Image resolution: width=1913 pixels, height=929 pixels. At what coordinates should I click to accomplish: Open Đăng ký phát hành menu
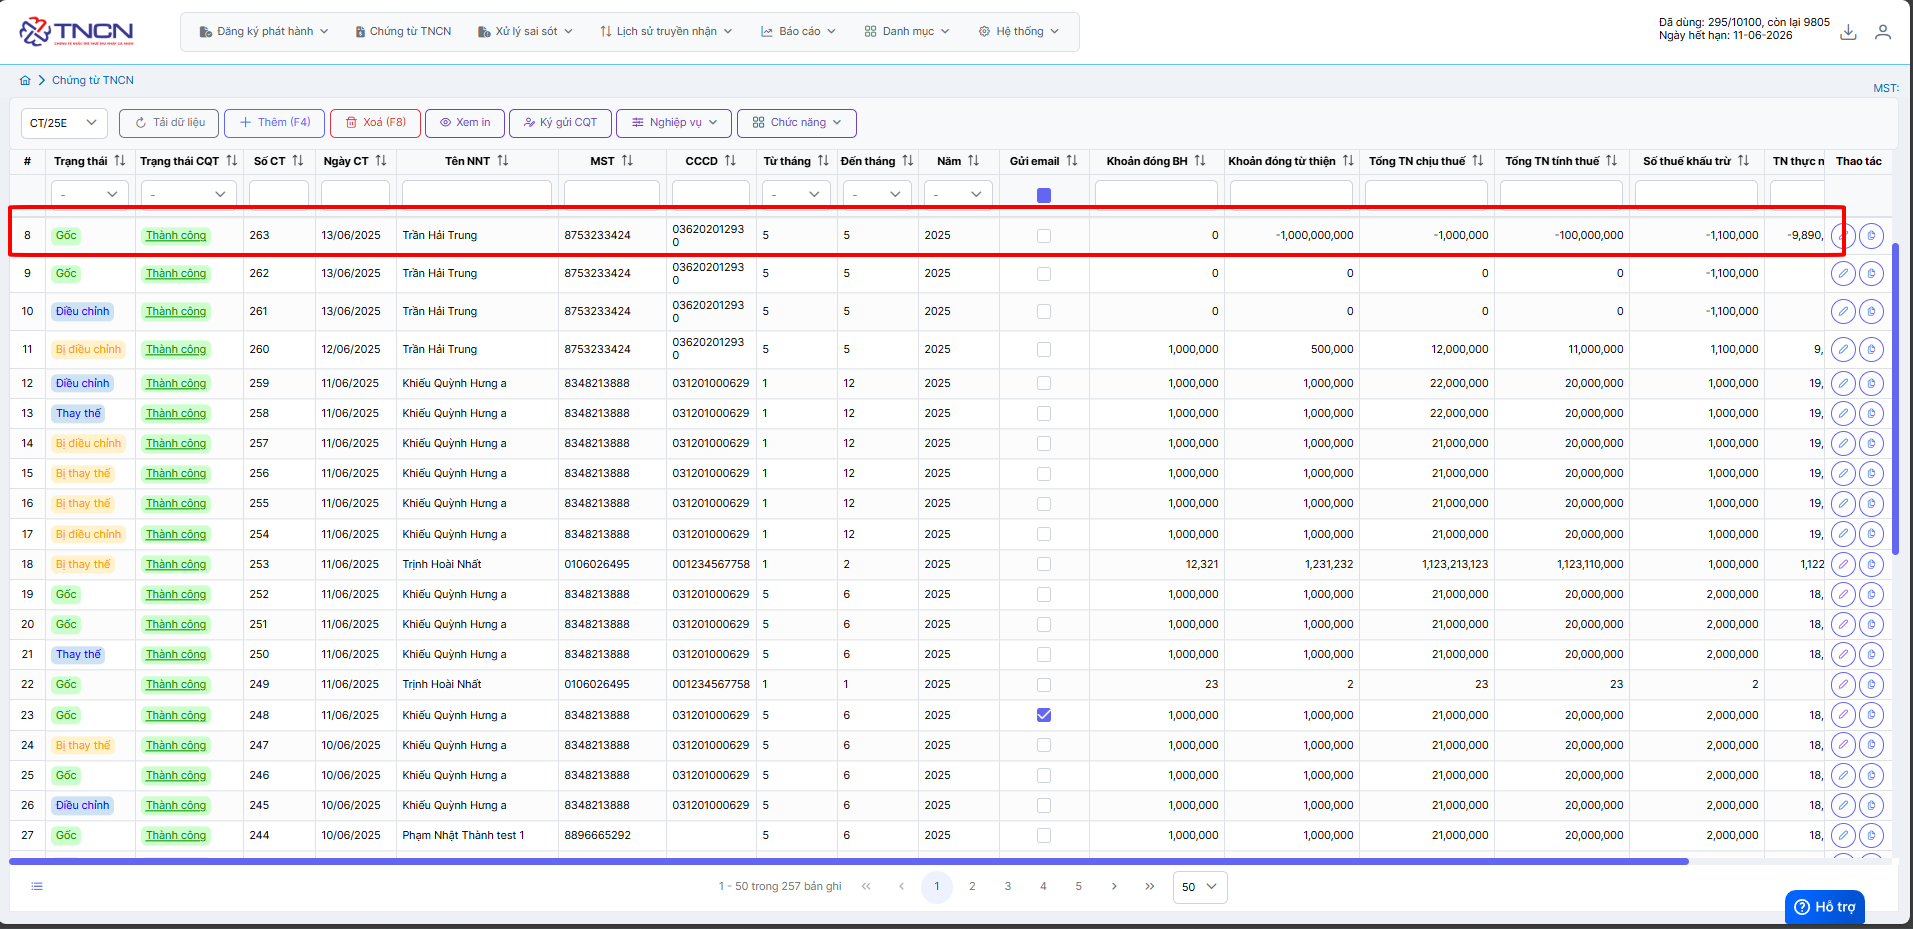264,32
